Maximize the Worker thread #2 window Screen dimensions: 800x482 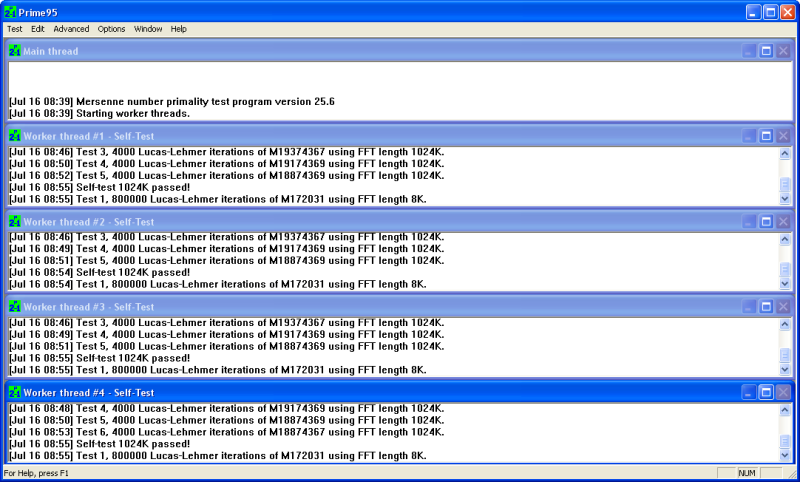tap(766, 222)
